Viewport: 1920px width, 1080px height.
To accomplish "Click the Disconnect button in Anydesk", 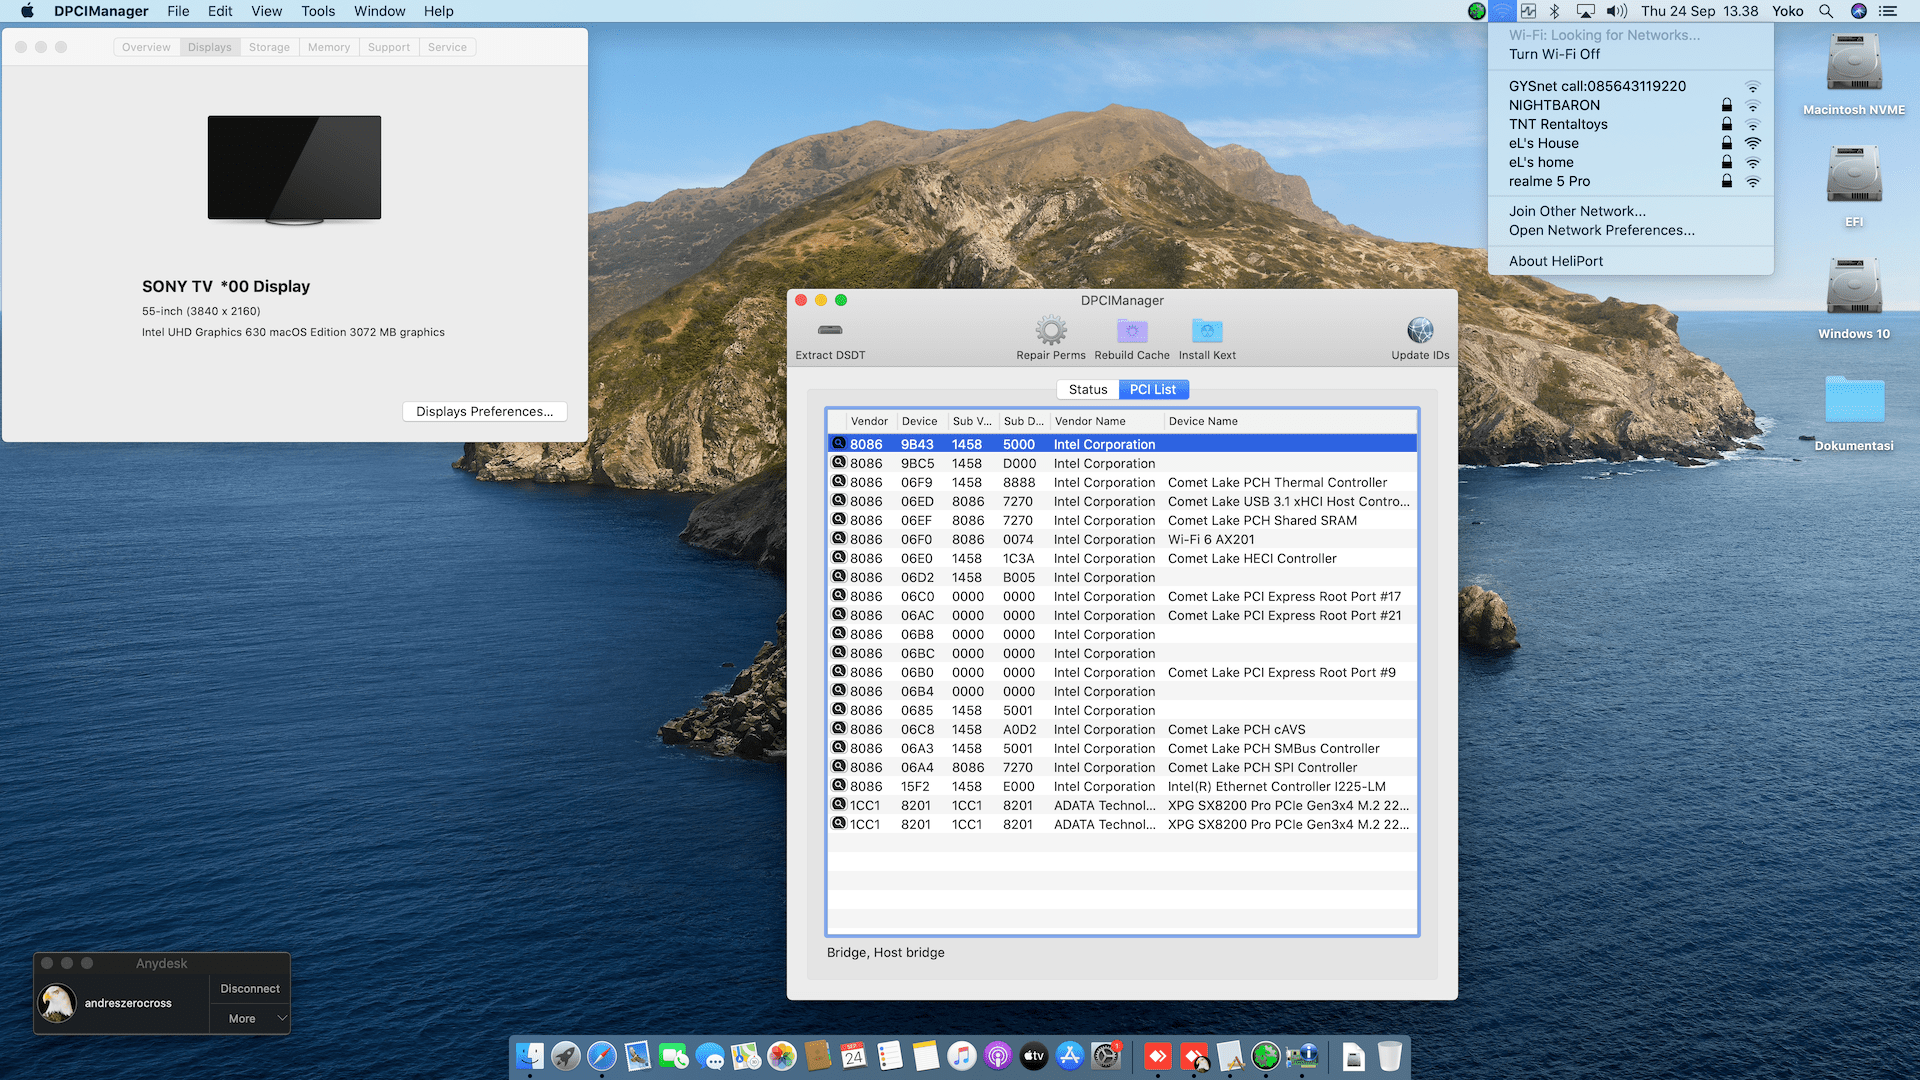I will pos(250,988).
